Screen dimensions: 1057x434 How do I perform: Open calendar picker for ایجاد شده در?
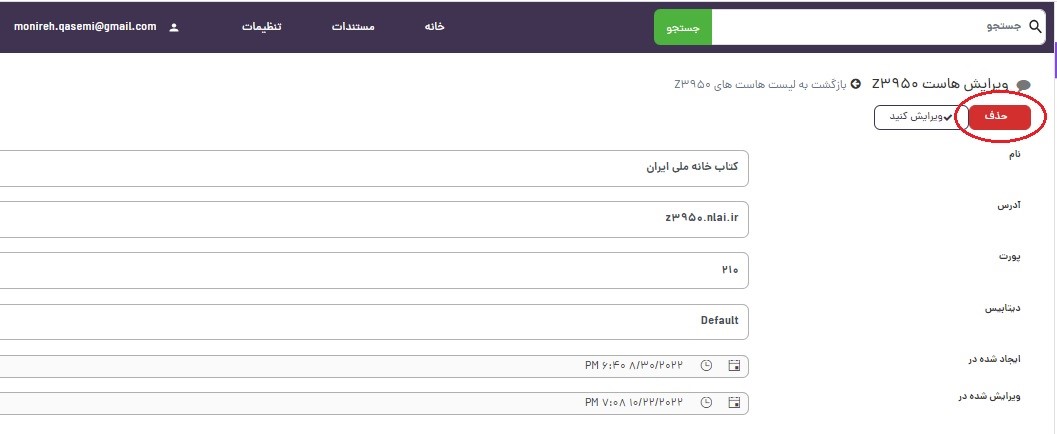(x=734, y=367)
